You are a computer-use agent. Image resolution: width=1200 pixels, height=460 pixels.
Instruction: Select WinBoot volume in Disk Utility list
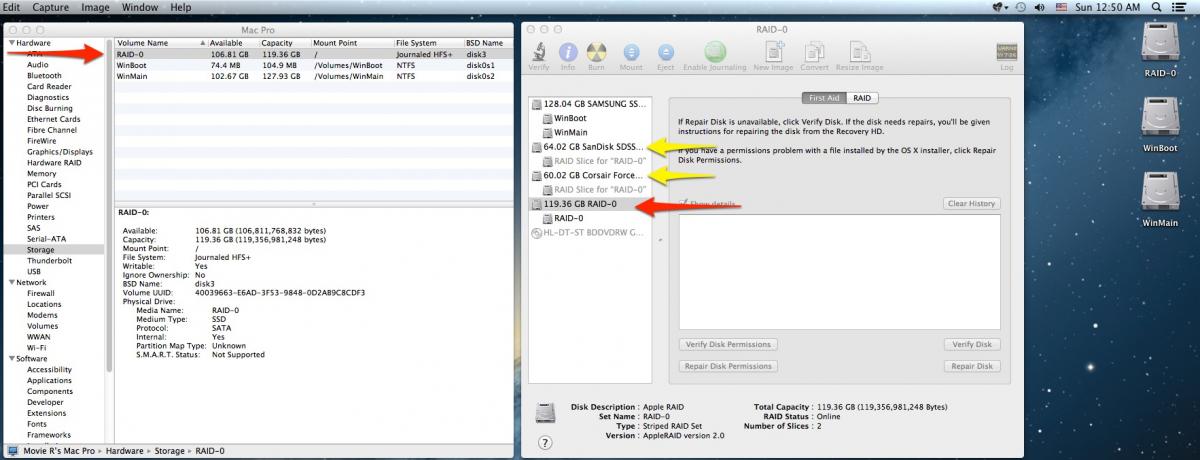570,118
